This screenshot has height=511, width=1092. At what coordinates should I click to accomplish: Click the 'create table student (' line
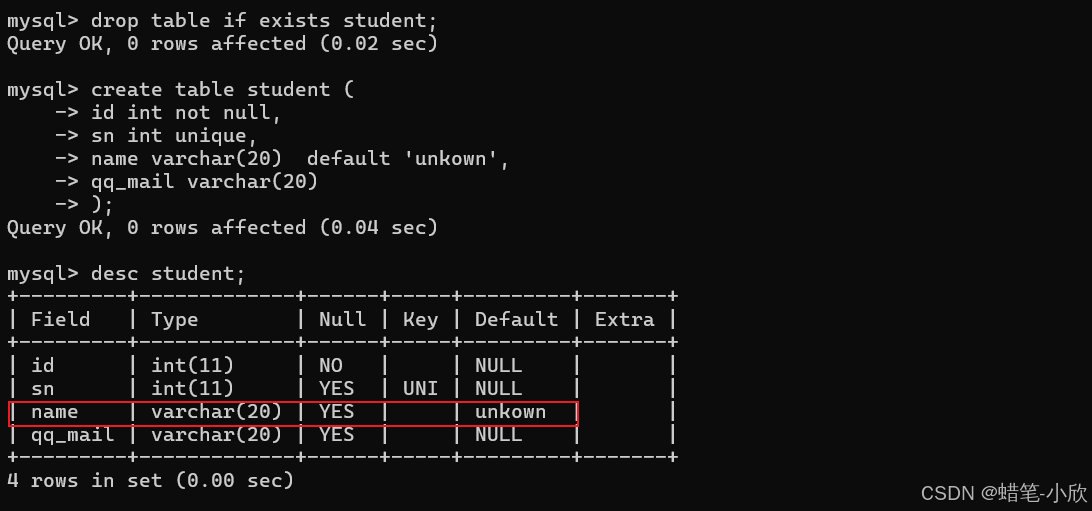point(222,90)
